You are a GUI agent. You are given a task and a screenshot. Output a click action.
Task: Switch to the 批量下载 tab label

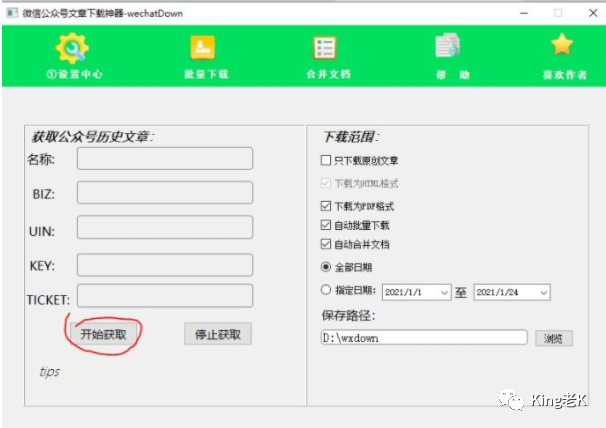pos(206,74)
